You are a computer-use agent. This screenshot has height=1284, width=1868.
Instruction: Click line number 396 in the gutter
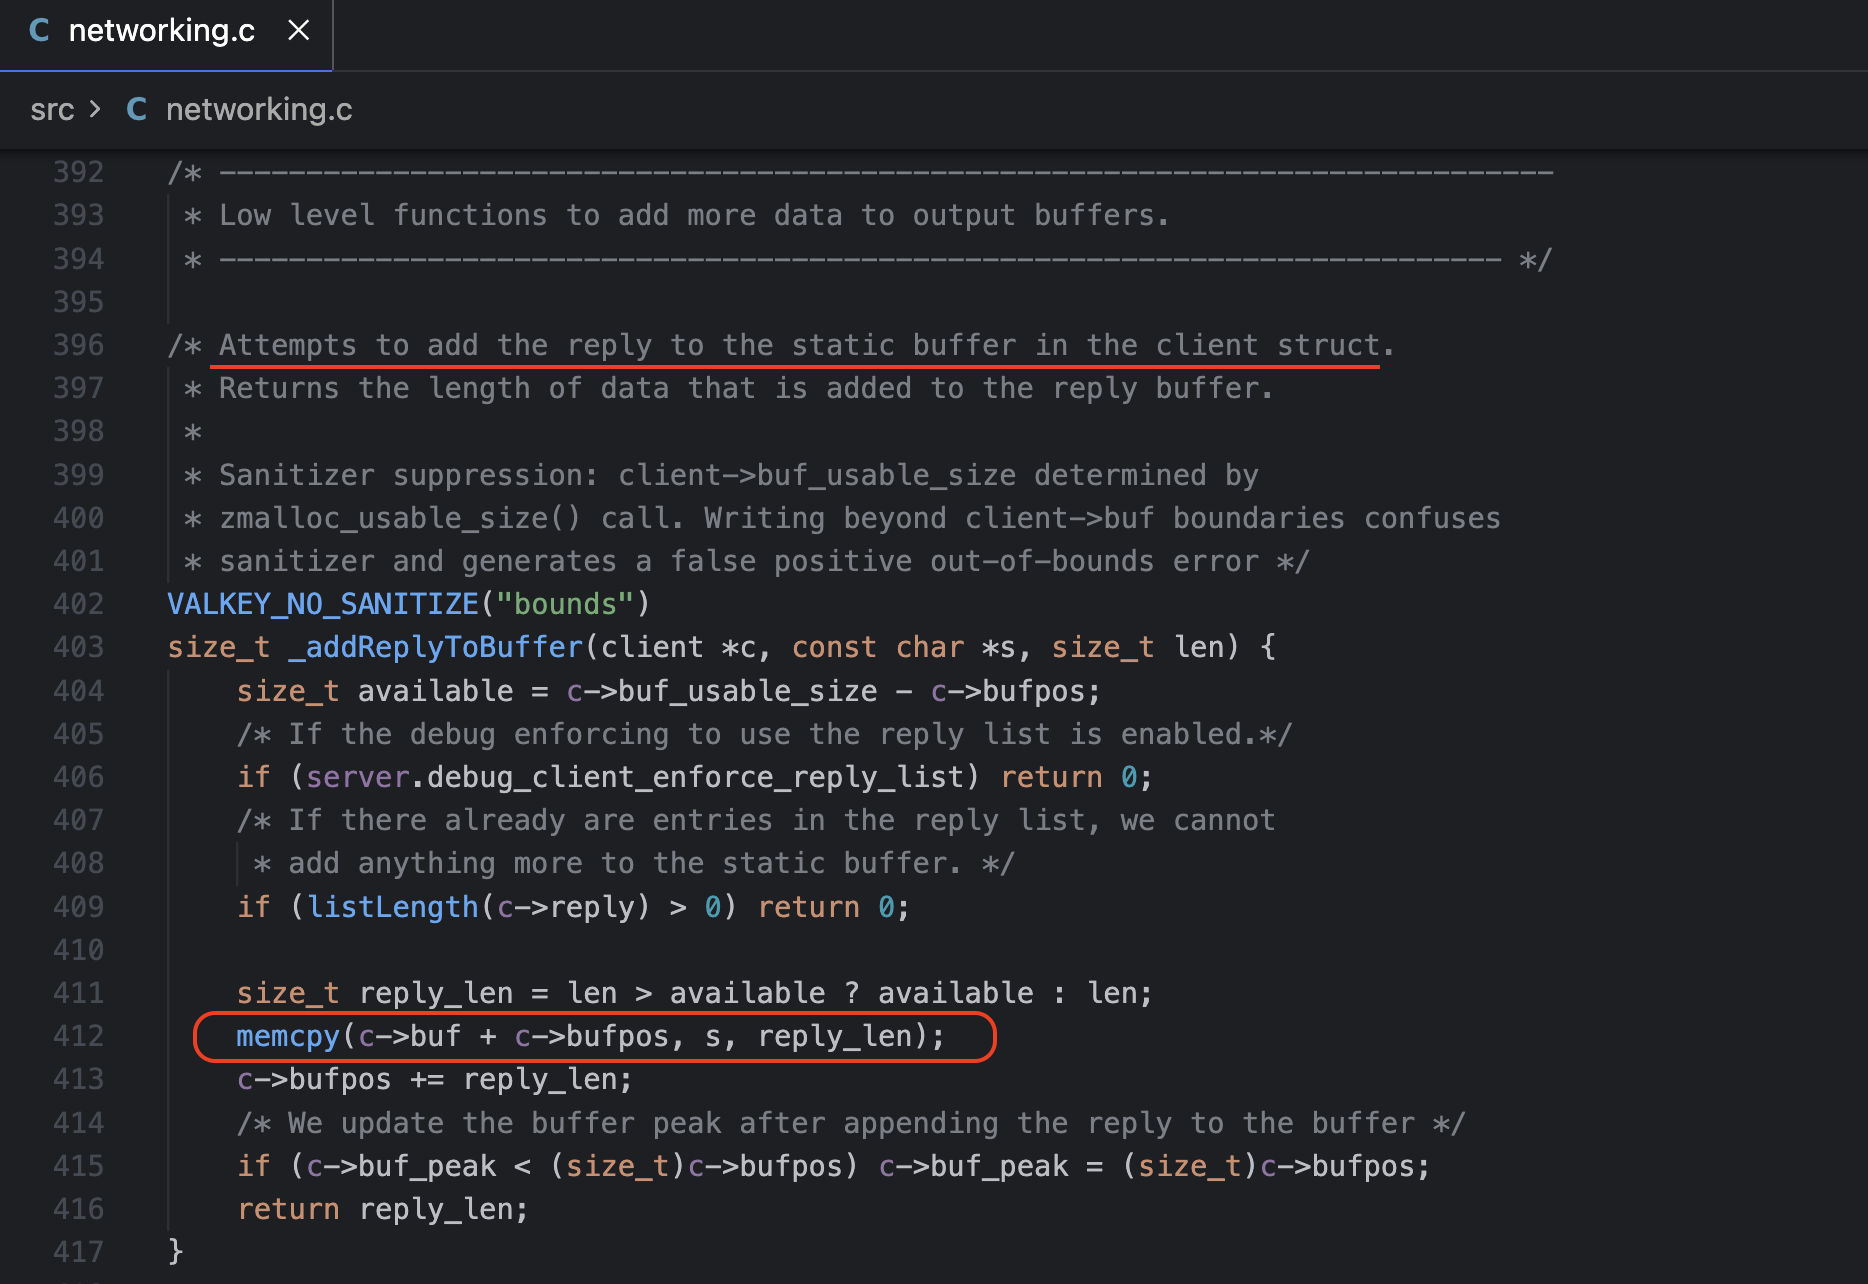[x=78, y=345]
